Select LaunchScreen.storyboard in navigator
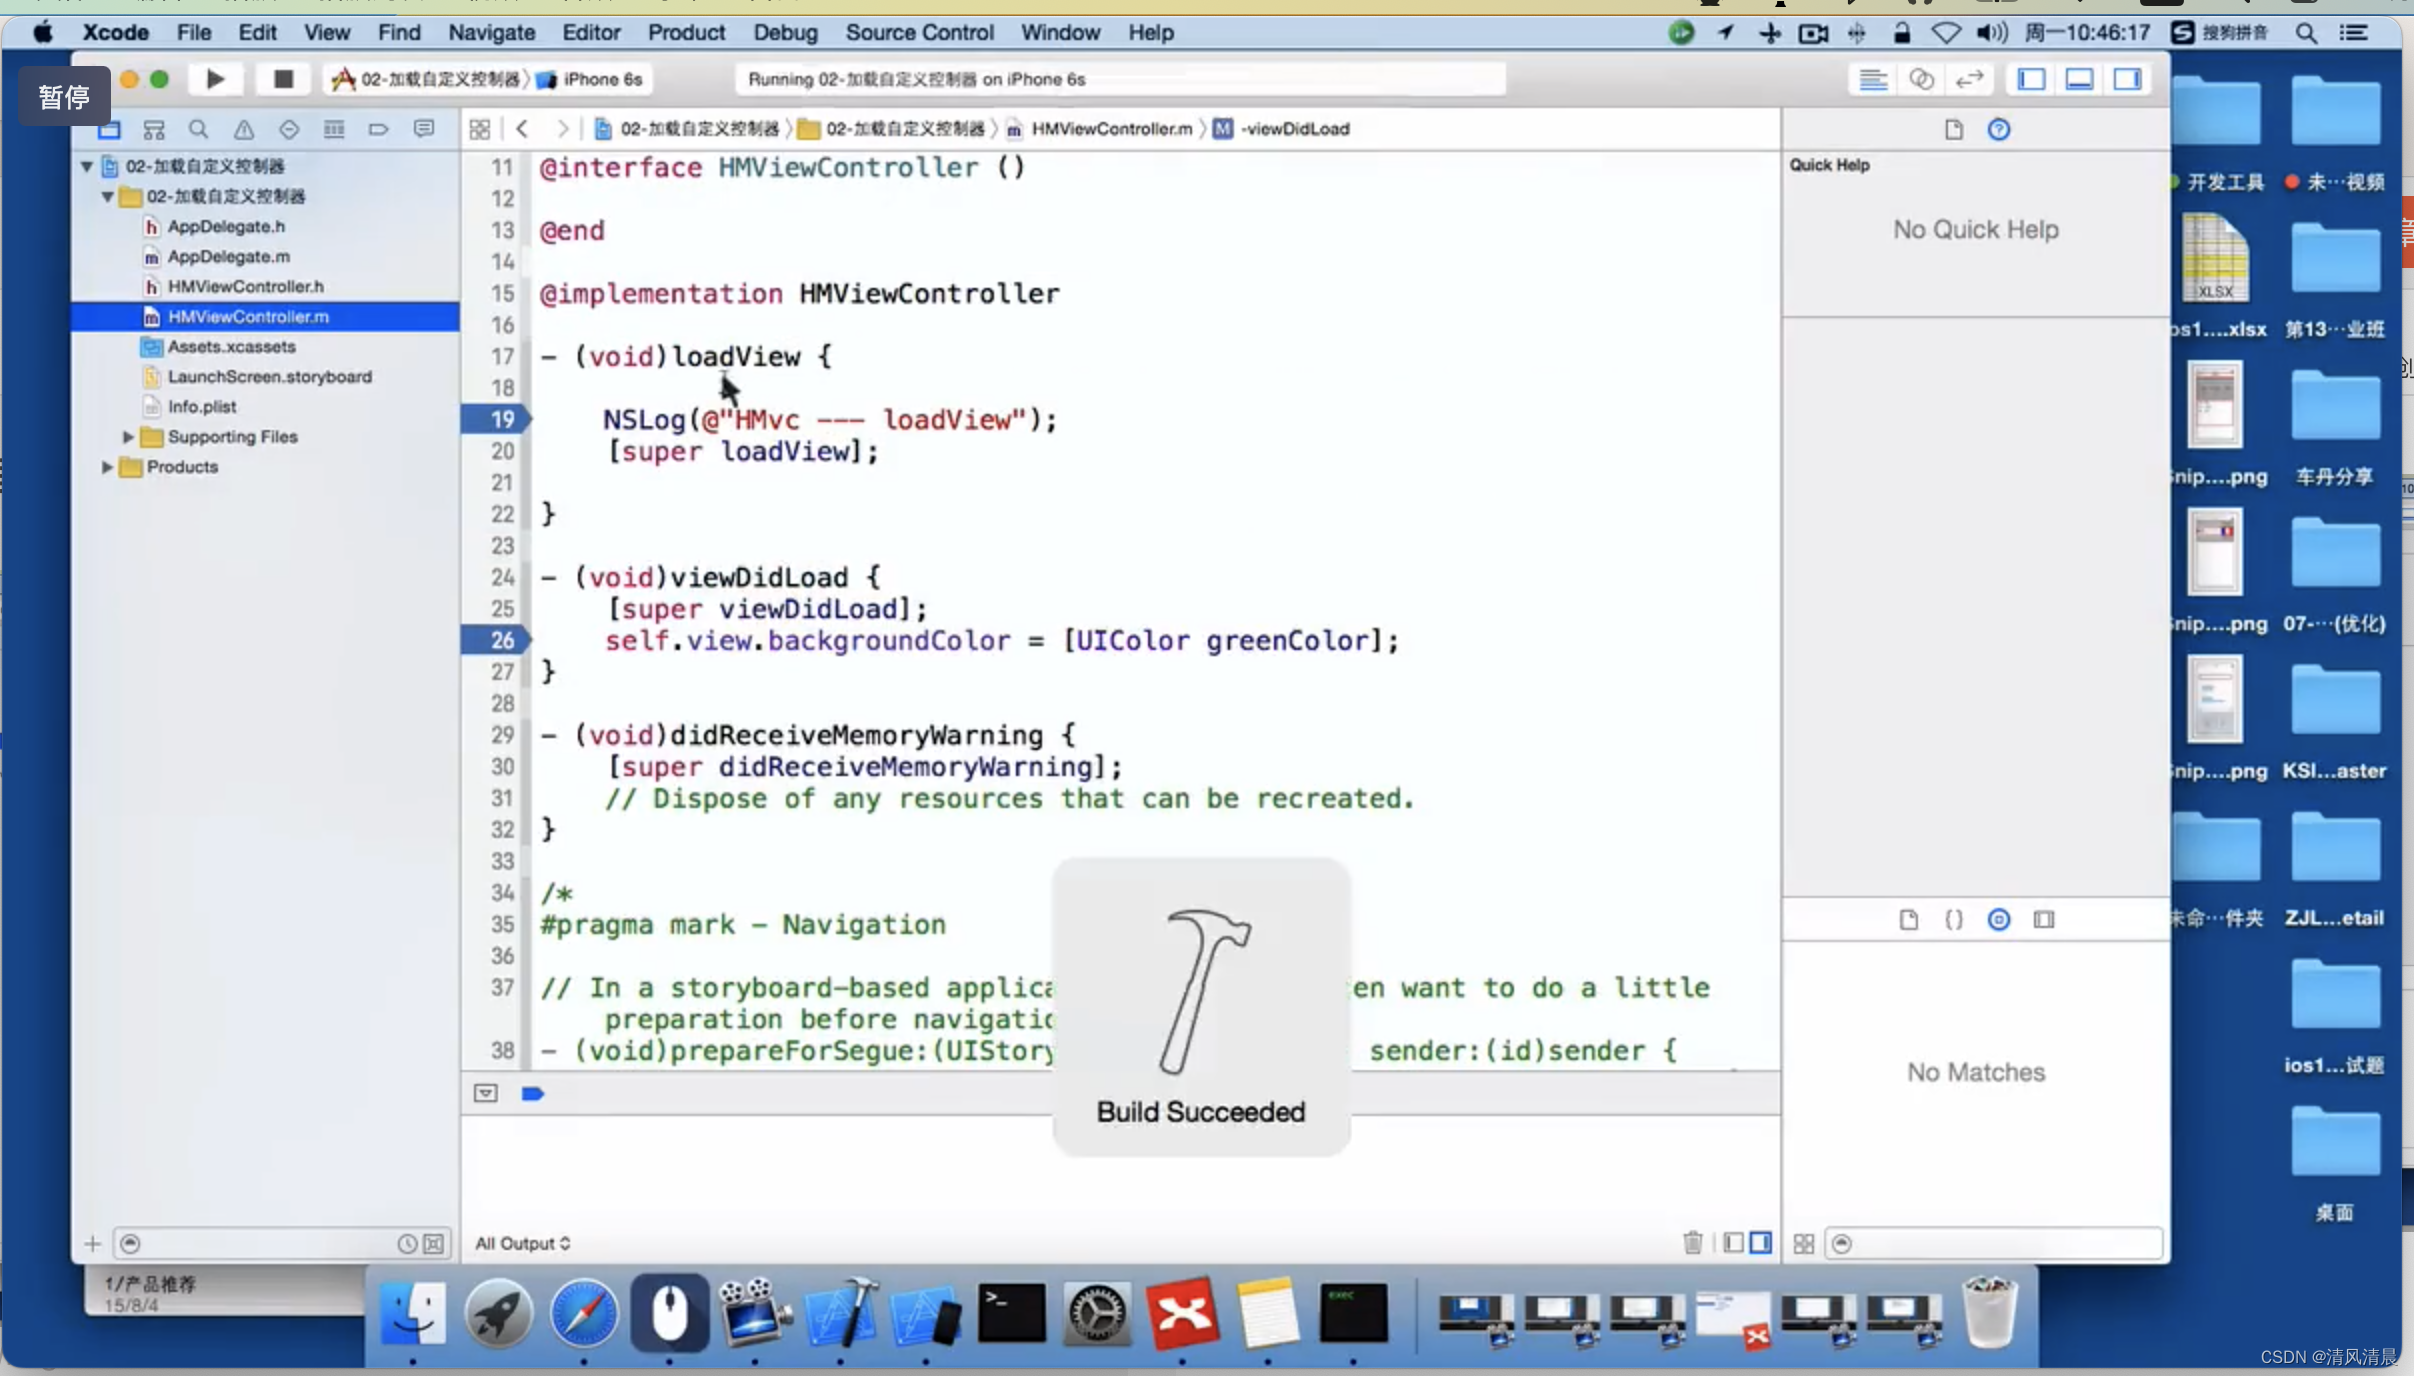 269,377
